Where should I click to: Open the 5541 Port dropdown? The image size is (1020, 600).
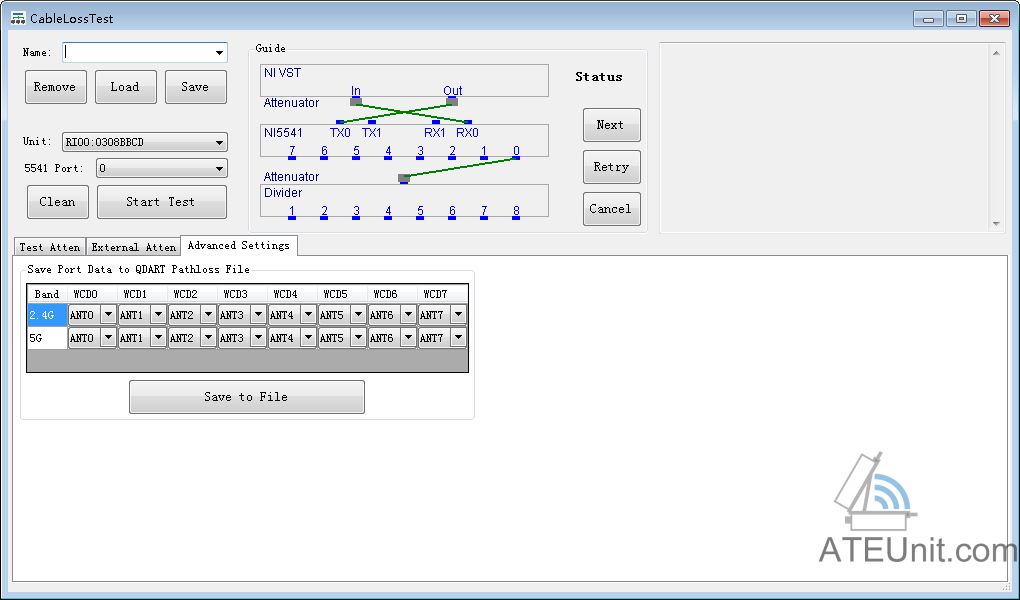[x=219, y=169]
